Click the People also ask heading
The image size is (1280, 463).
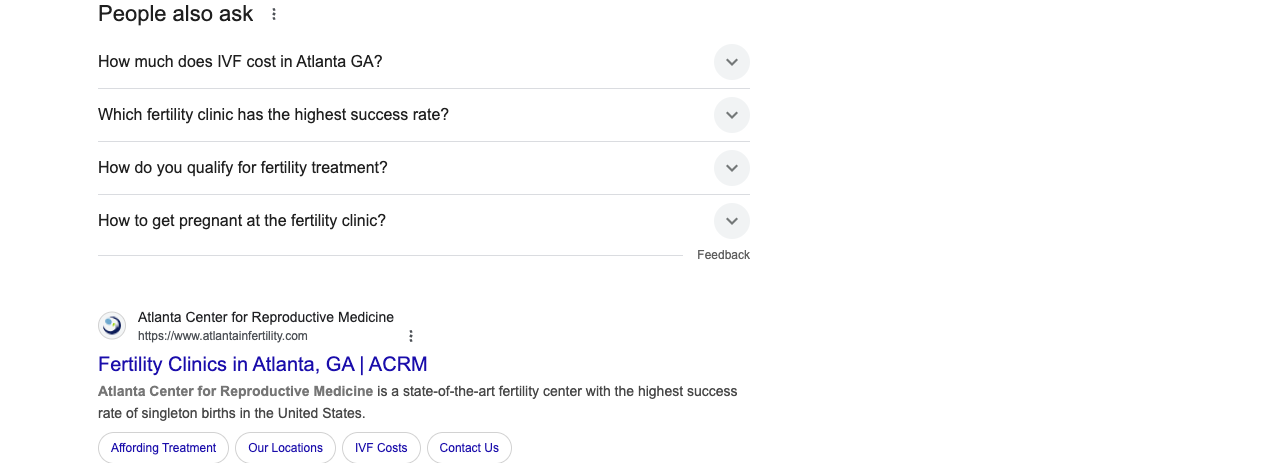(x=176, y=14)
